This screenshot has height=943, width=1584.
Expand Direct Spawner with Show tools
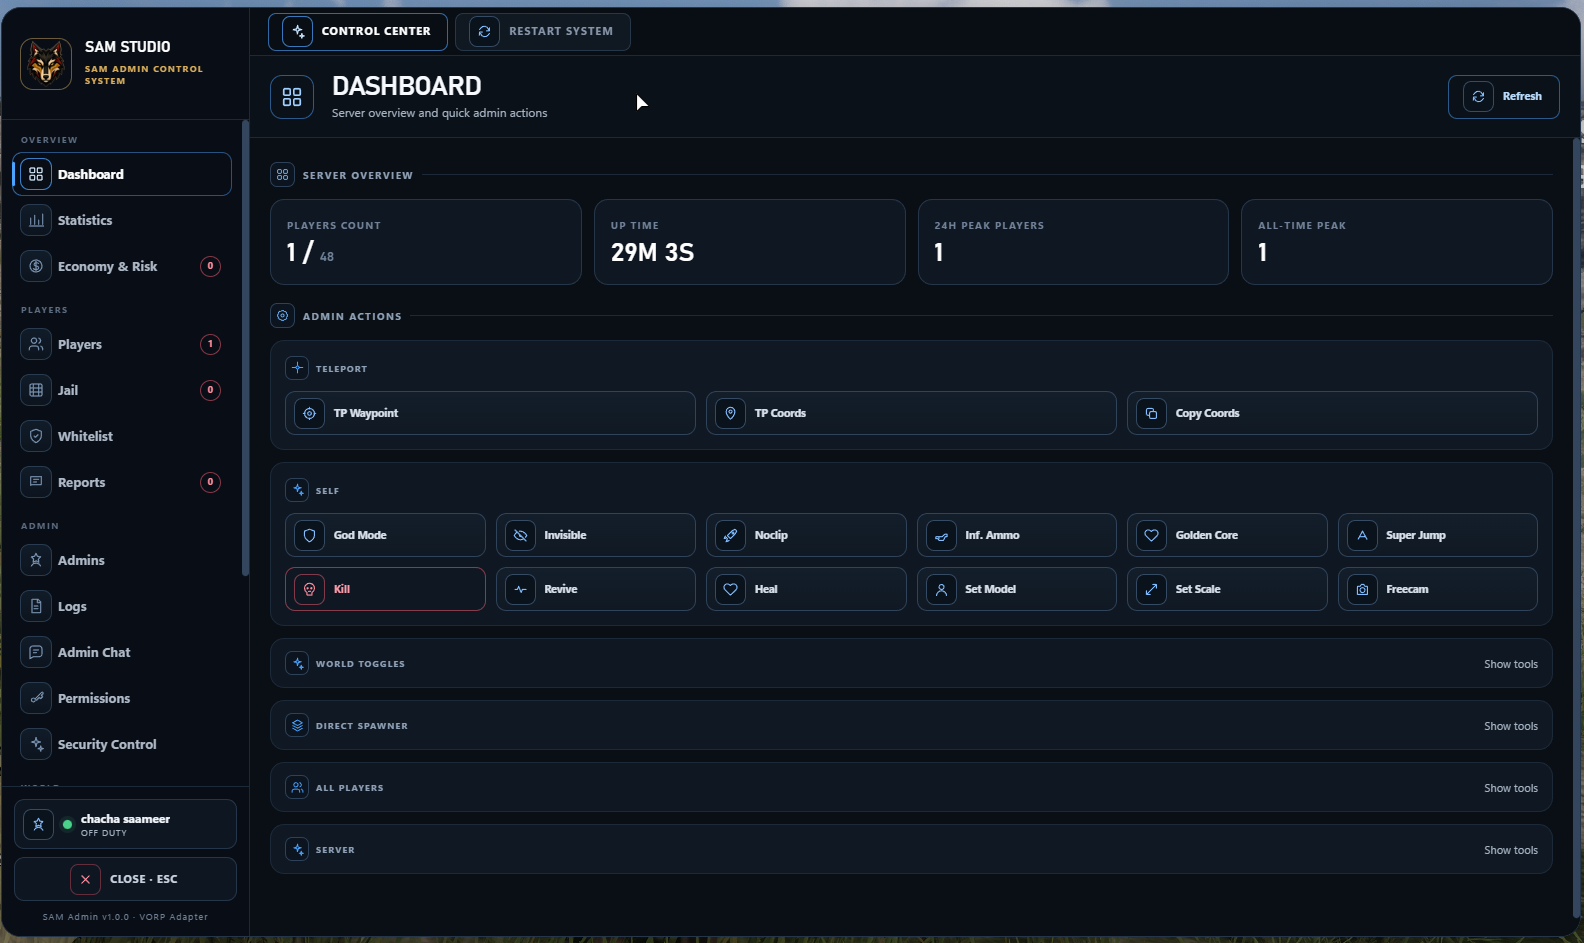[1511, 726]
